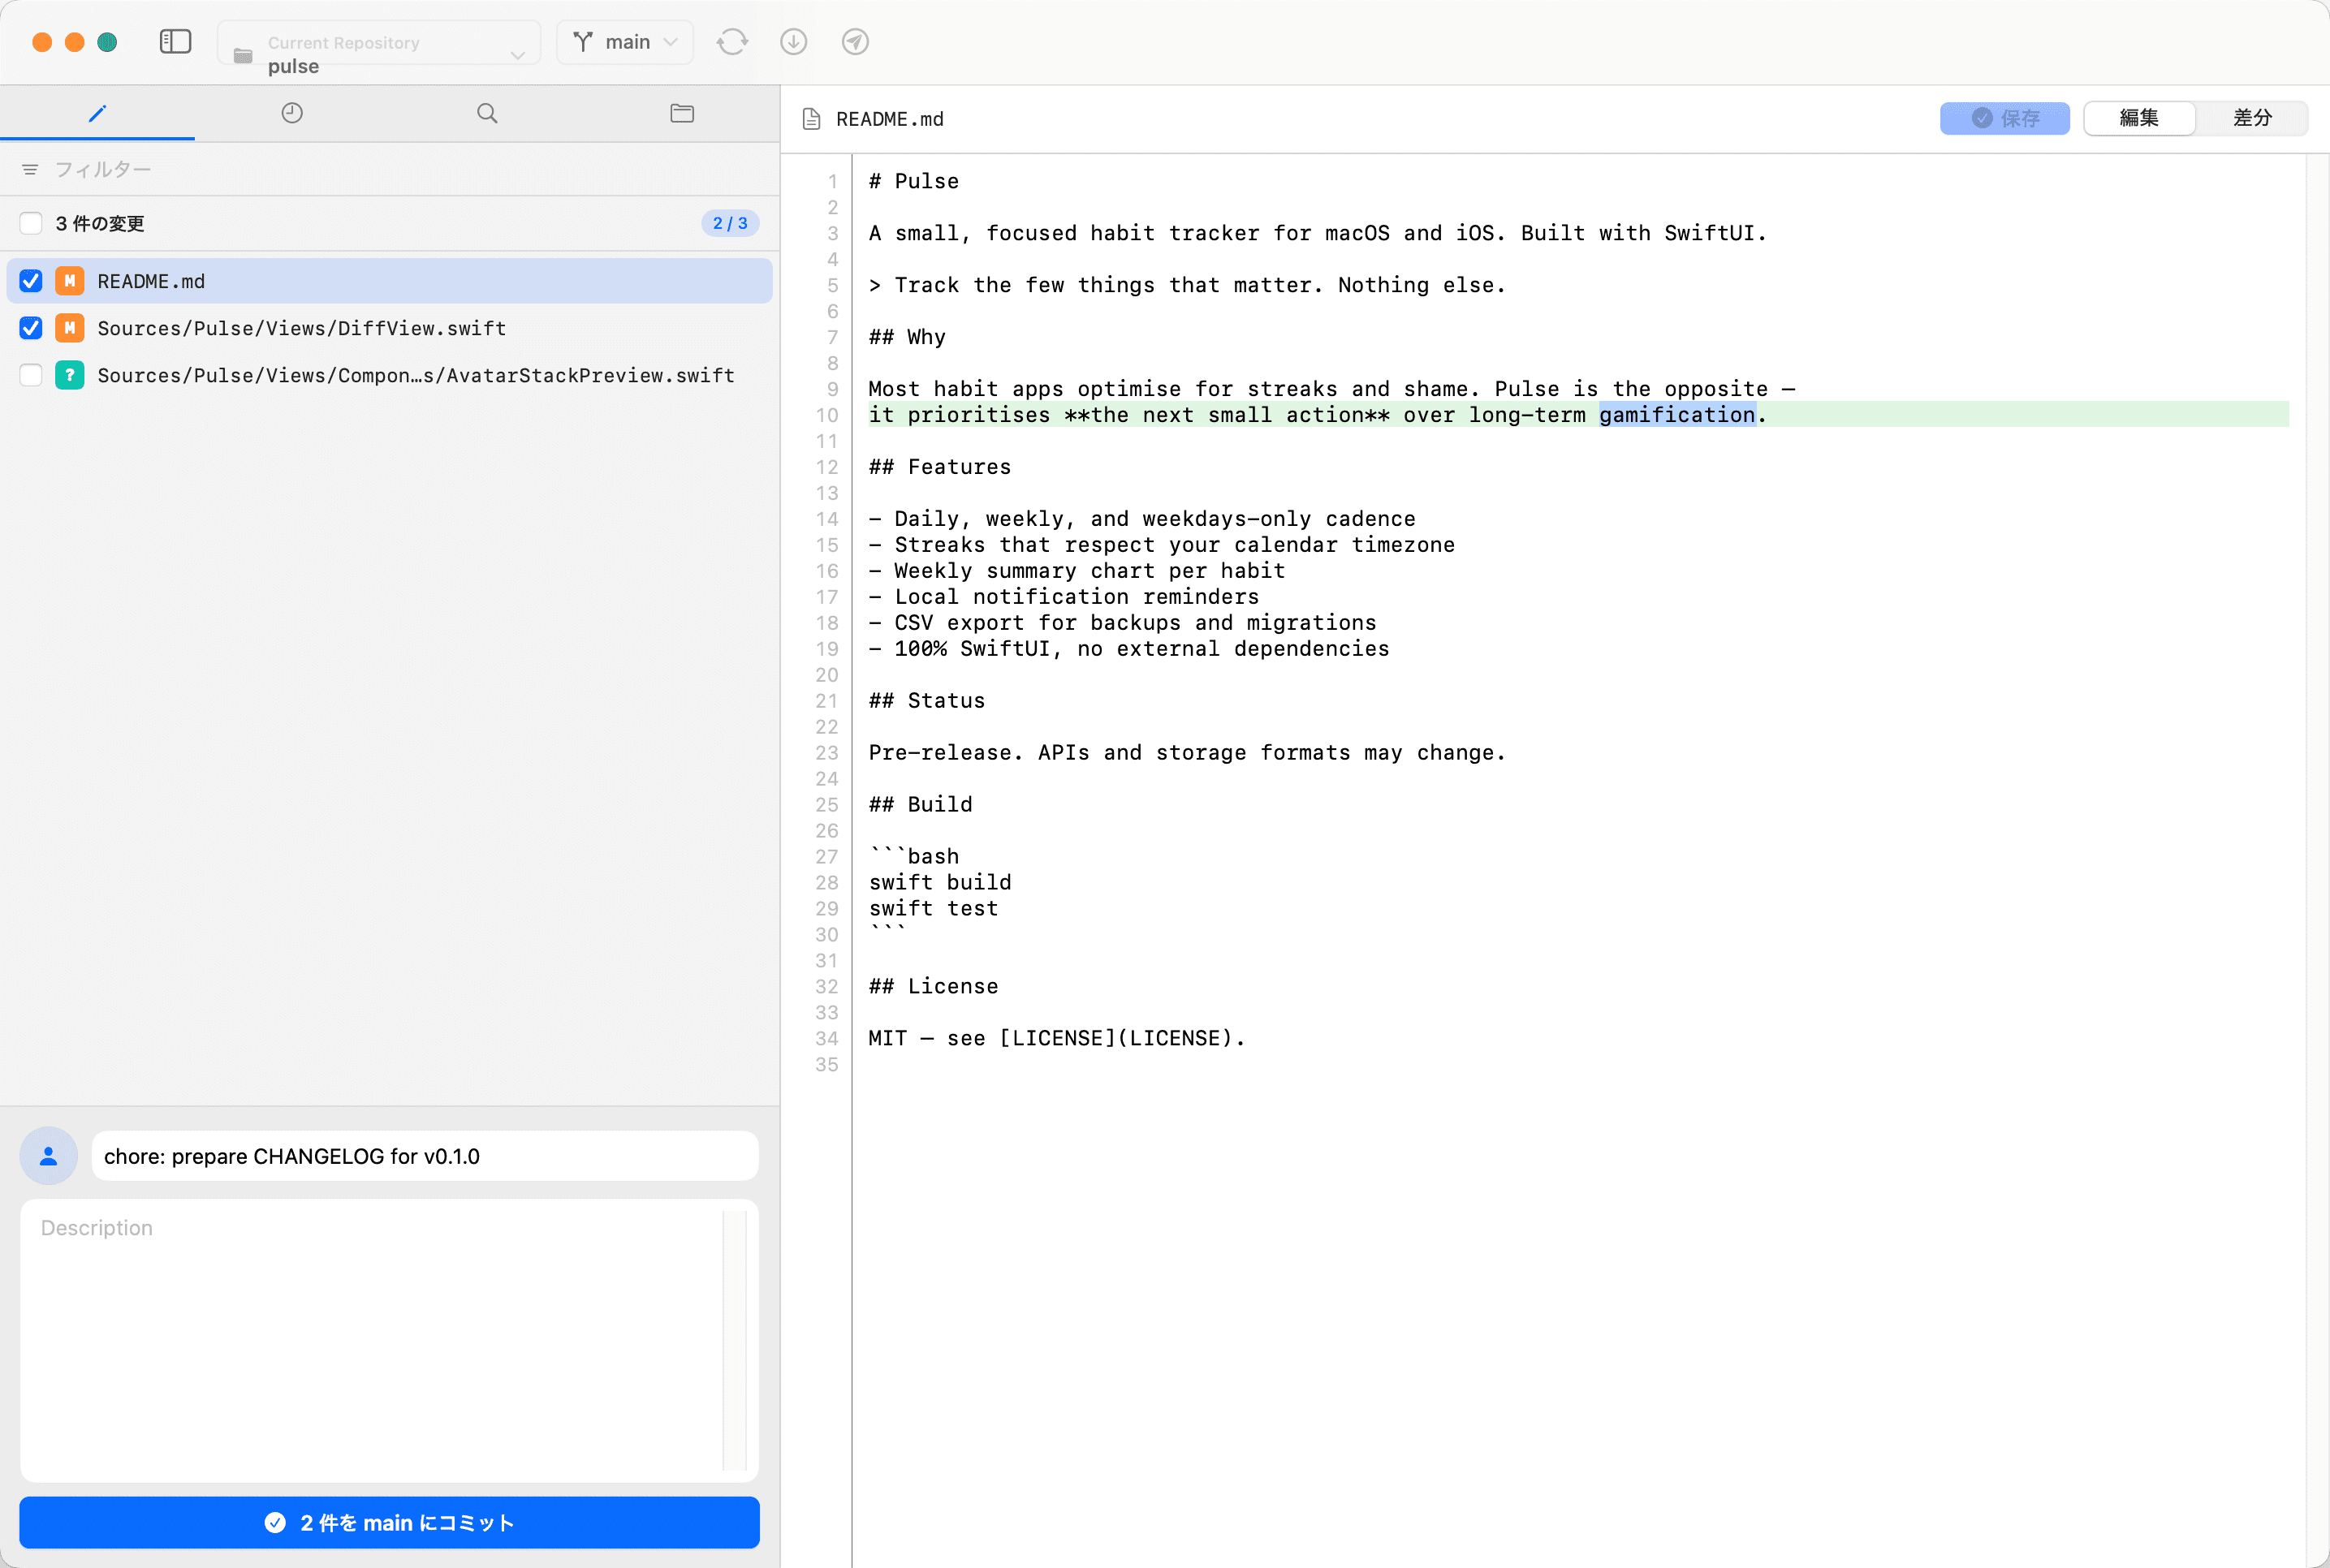Click the fetch/sync refresh icon
The height and width of the screenshot is (1568, 2330).
tap(732, 42)
